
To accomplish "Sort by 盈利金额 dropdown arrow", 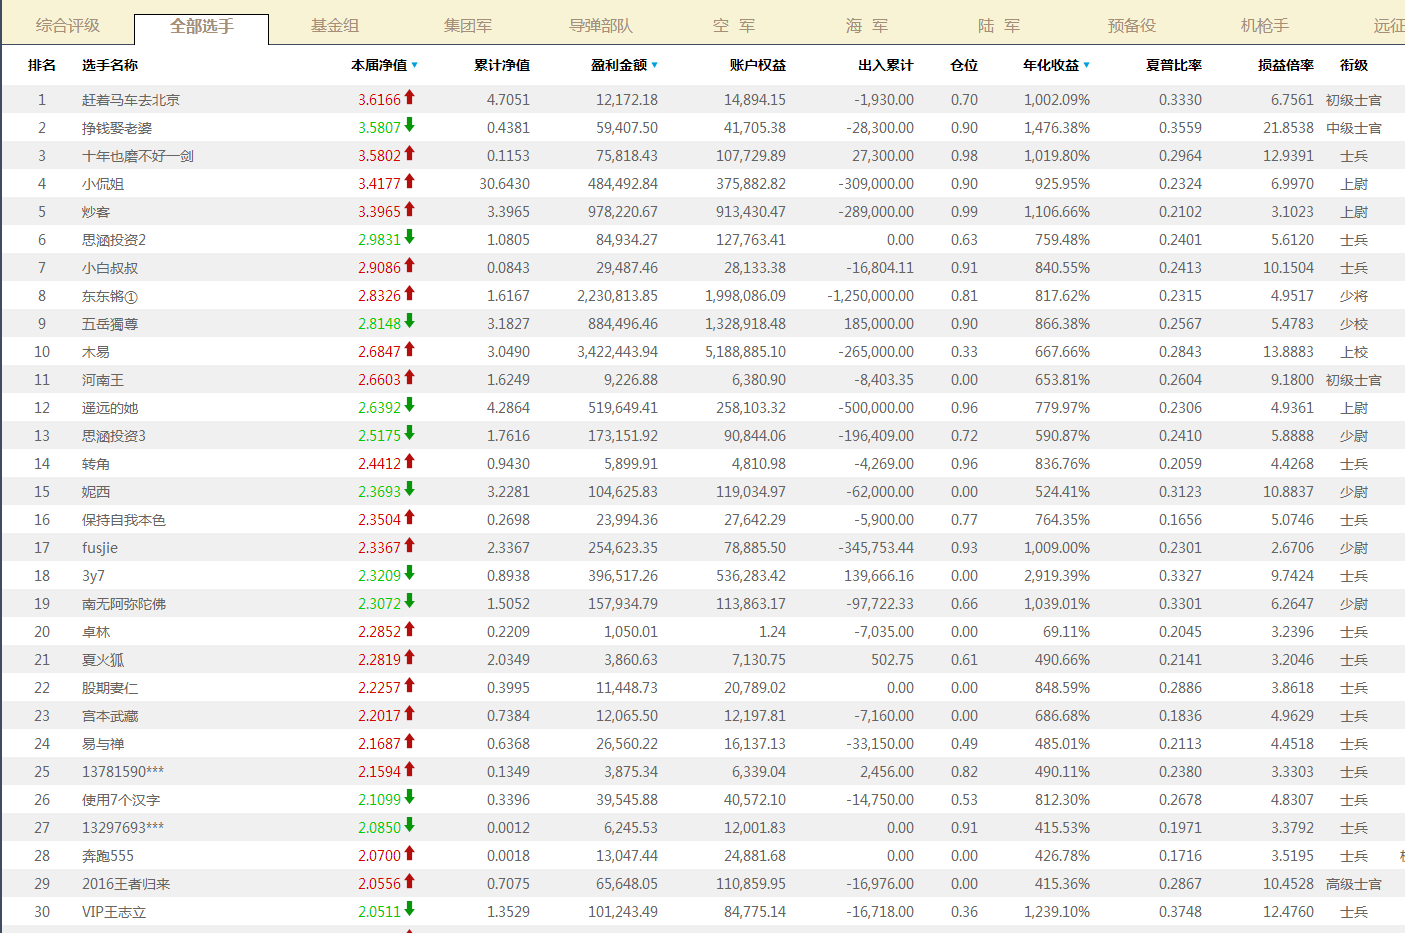I will 654,65.
